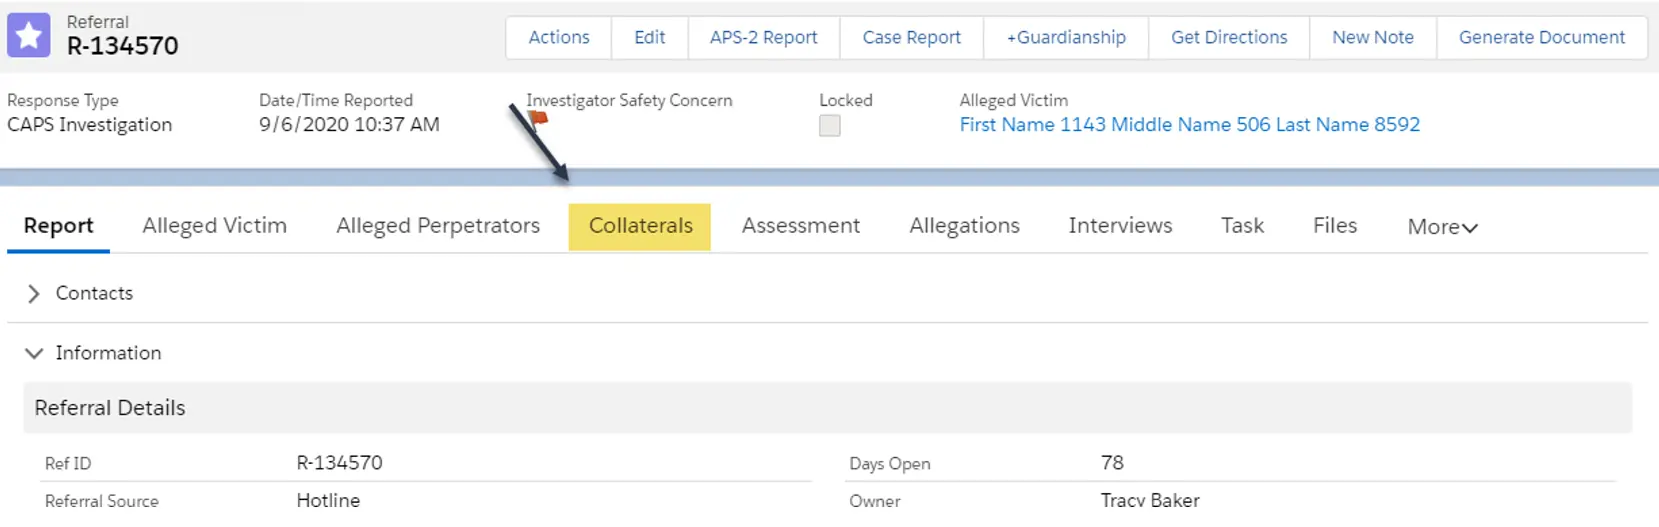The height and width of the screenshot is (527, 1659).
Task: Switch to the Alleged Victim tab
Action: click(215, 226)
